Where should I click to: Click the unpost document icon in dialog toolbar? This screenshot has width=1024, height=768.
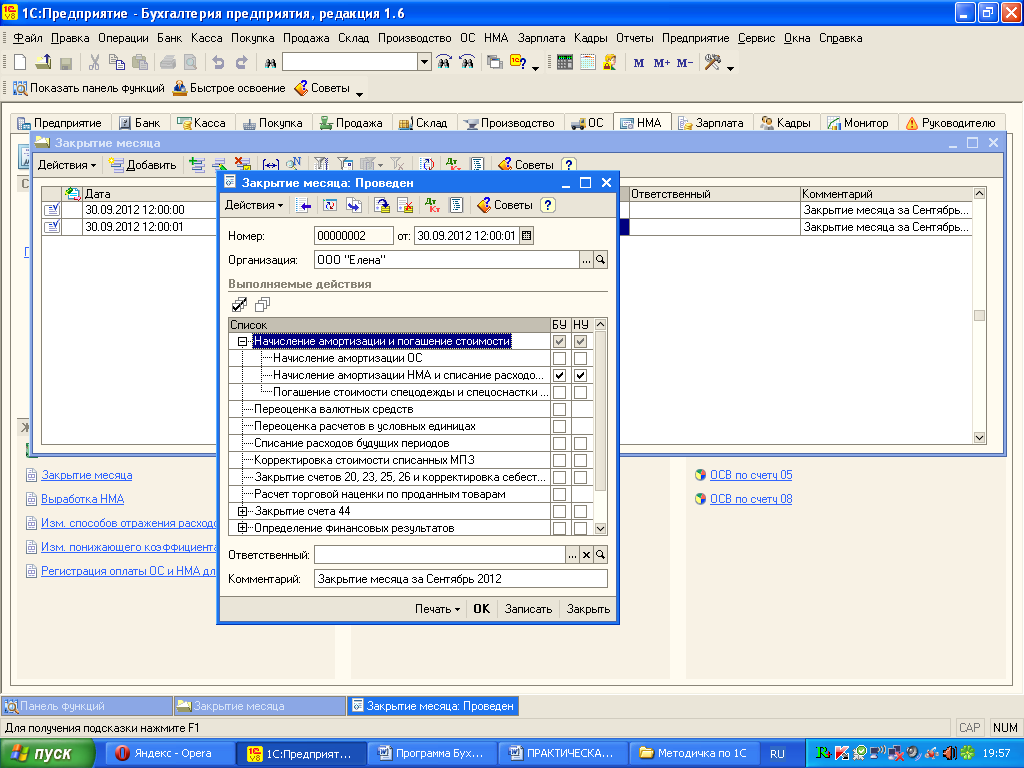(x=406, y=205)
